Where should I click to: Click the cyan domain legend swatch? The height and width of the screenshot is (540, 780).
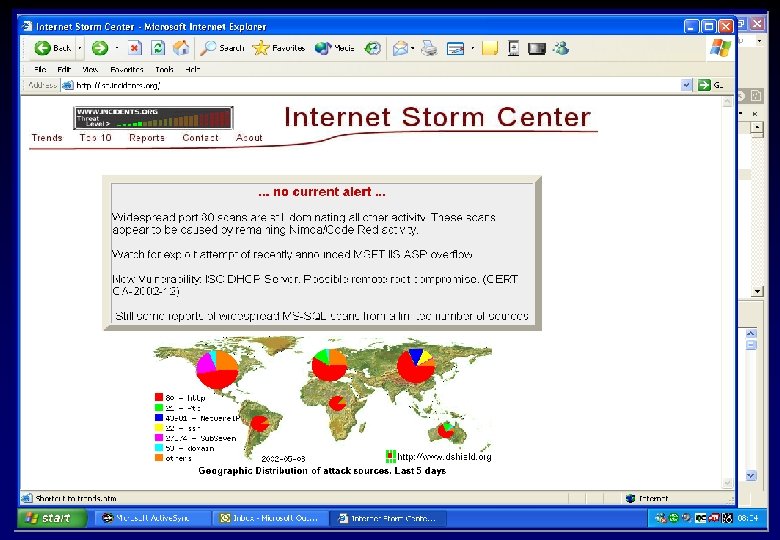click(x=159, y=448)
